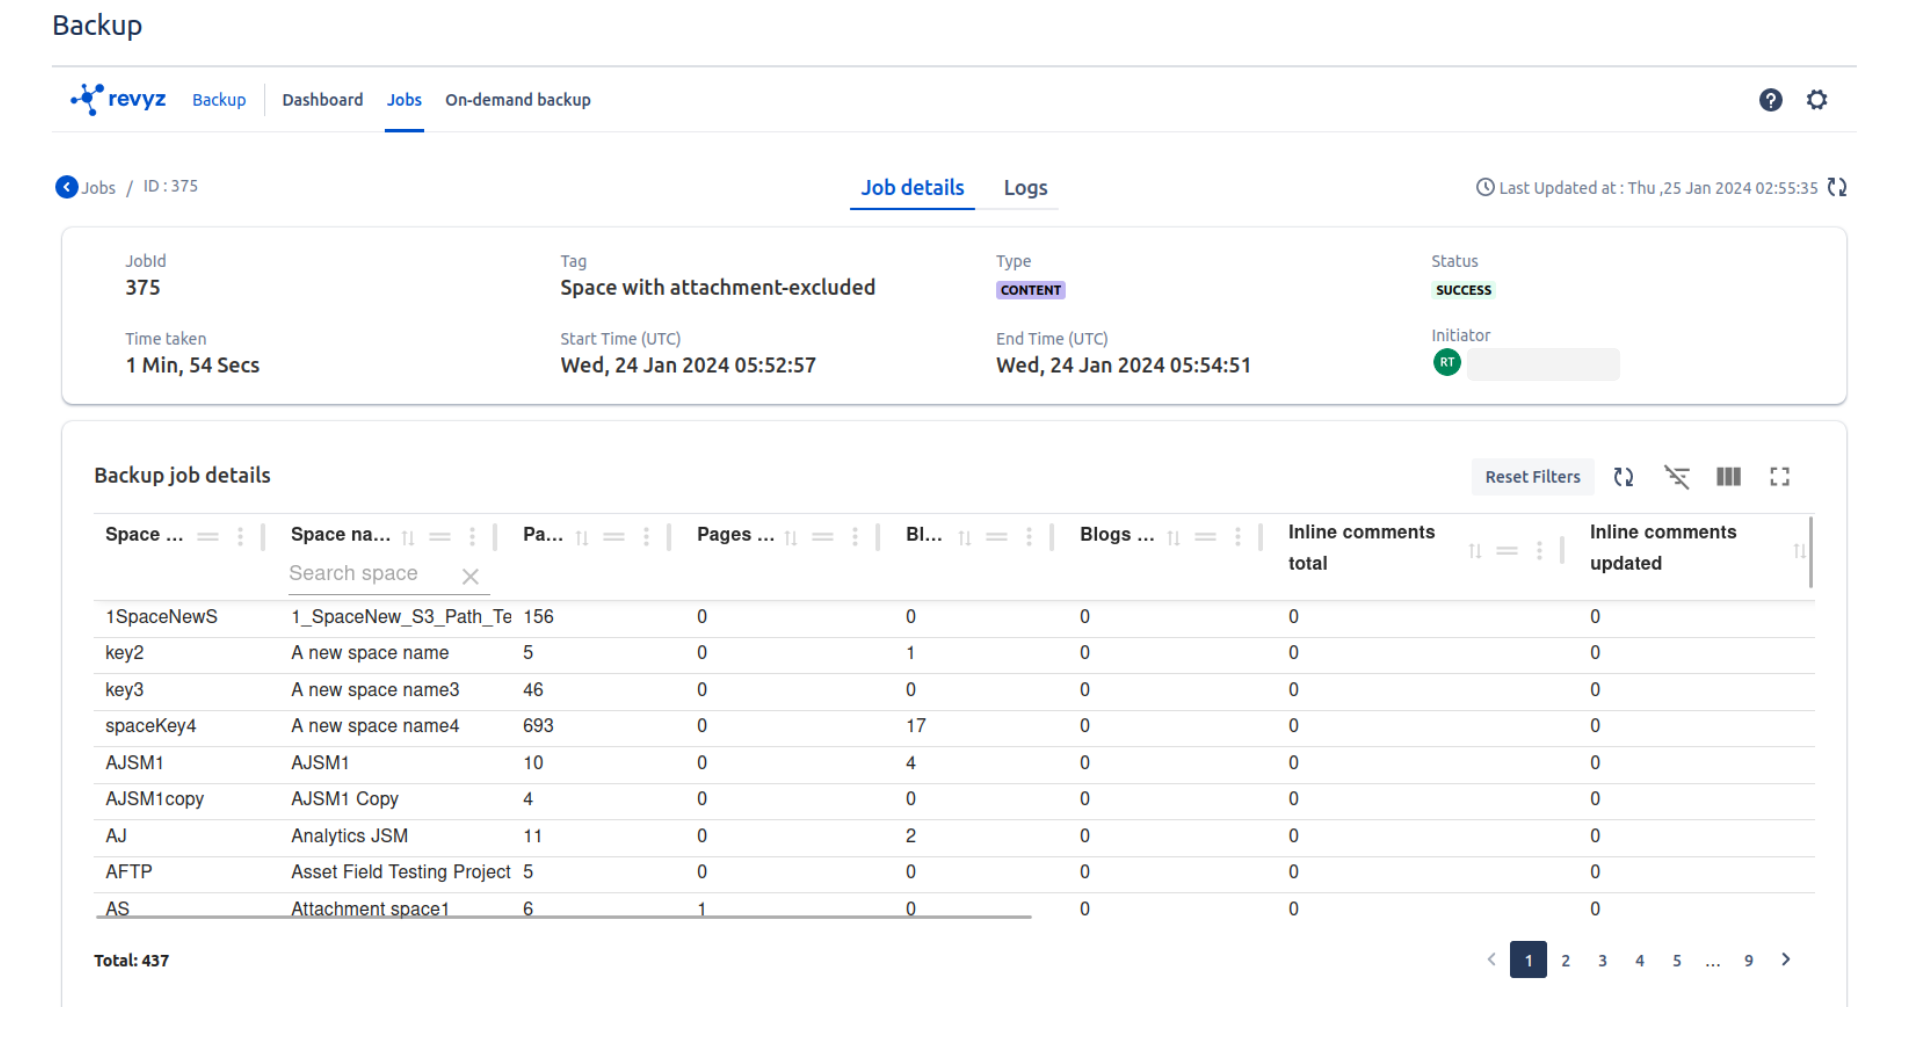Open the help question mark icon
The height and width of the screenshot is (1038, 1912).
pyautogui.click(x=1770, y=100)
